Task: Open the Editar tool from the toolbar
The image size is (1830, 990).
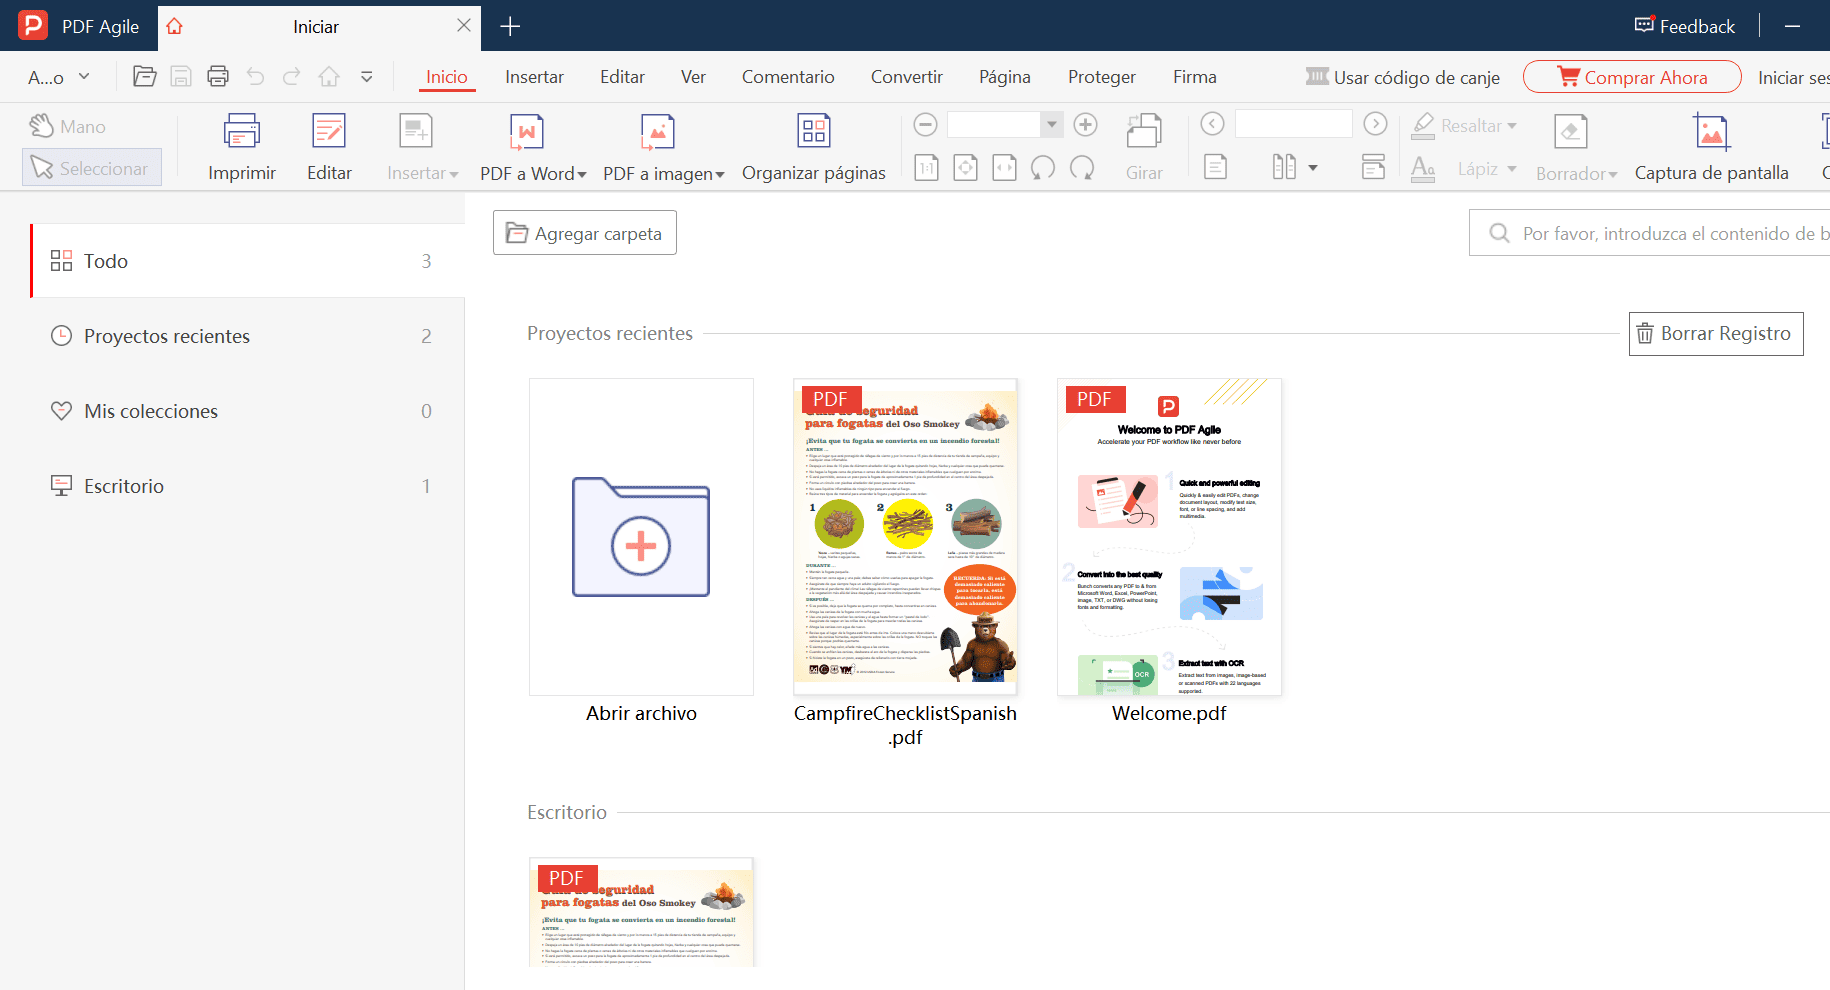Action: (329, 145)
